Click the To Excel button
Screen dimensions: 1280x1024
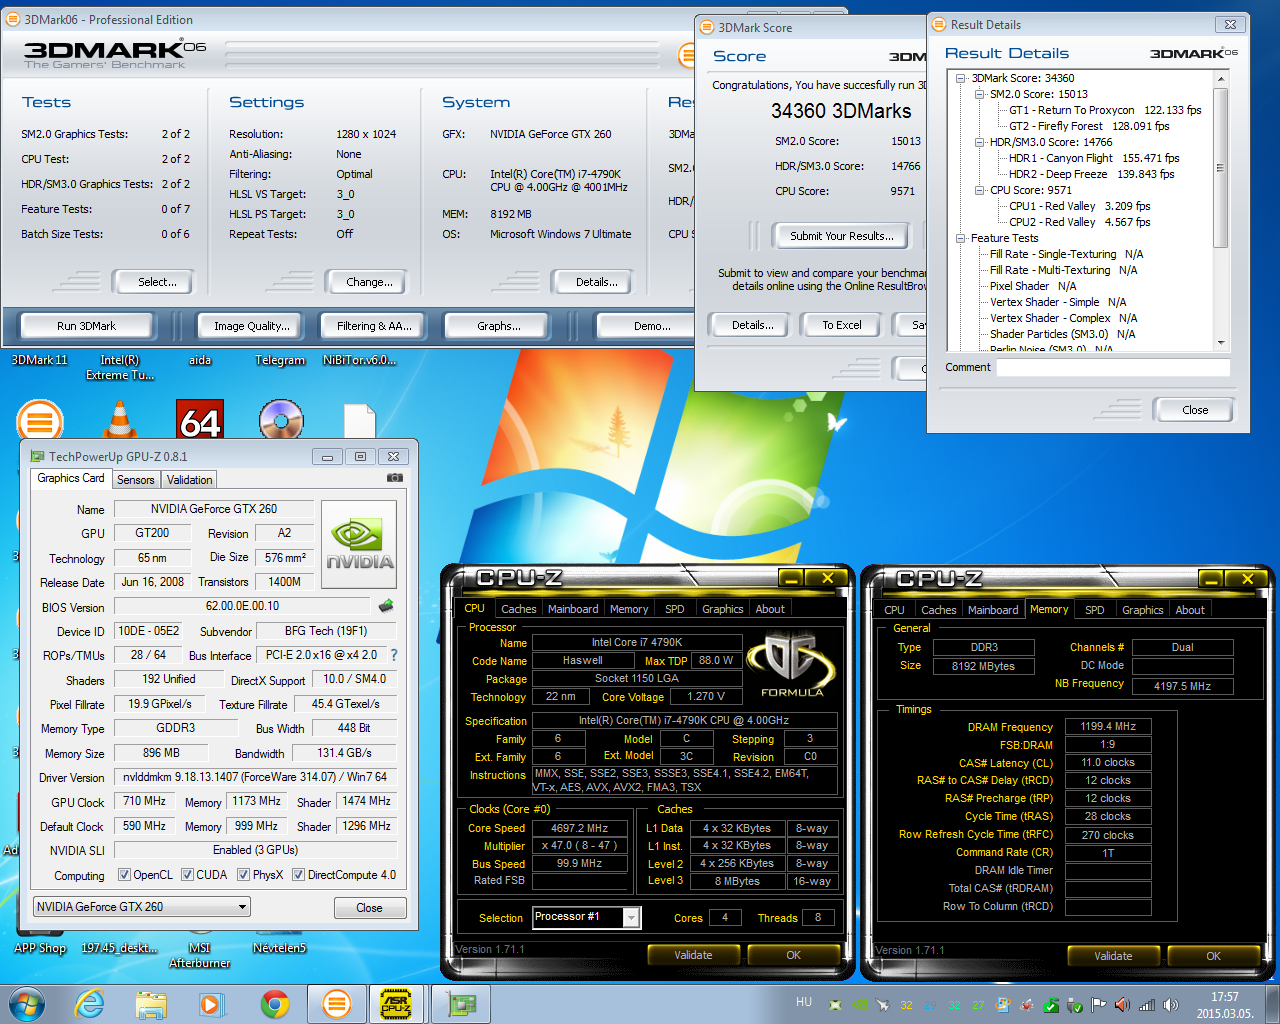tap(842, 325)
